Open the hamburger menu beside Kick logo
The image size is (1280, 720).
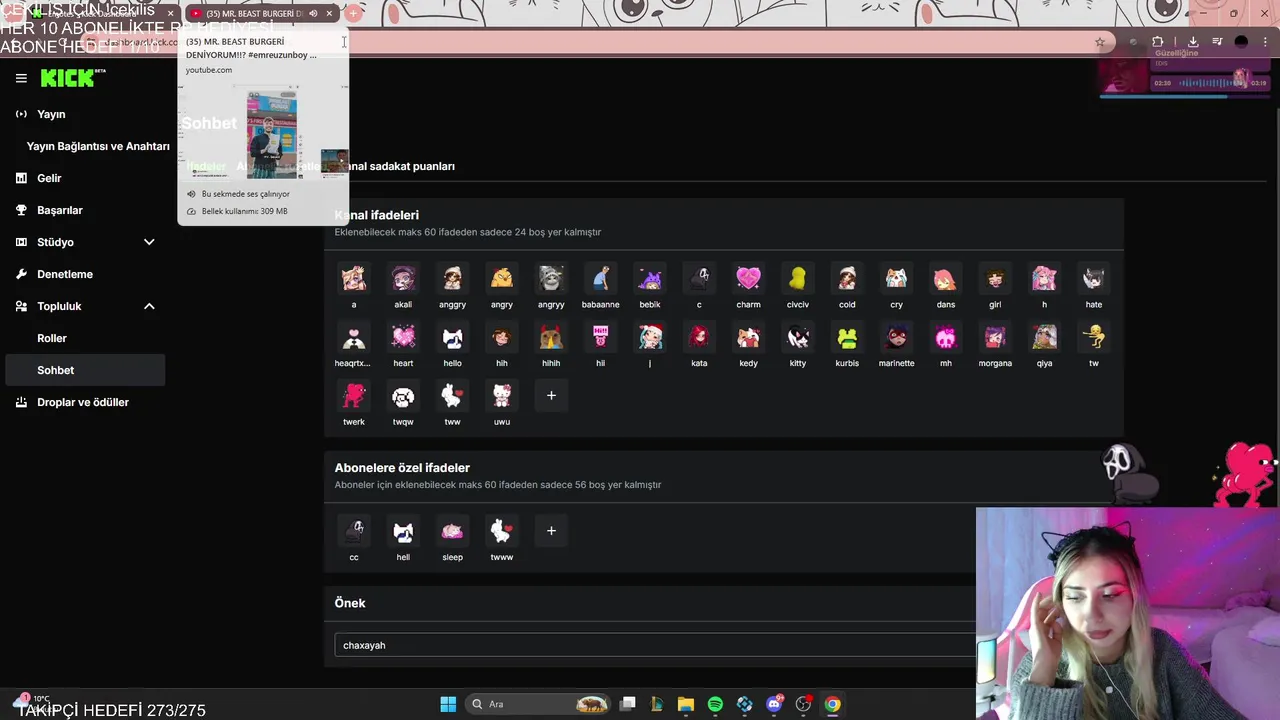click(21, 78)
